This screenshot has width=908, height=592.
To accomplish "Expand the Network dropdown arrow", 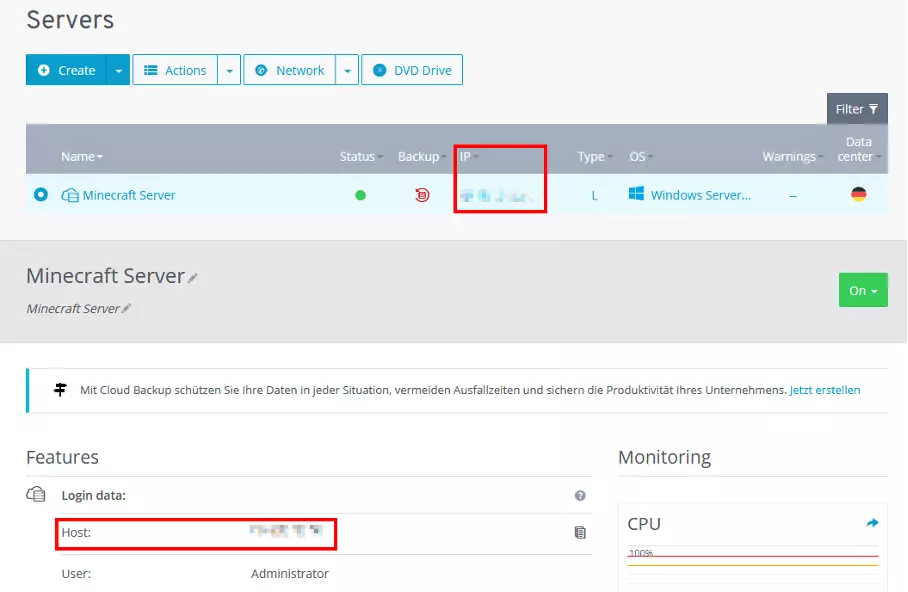I will pos(347,70).
